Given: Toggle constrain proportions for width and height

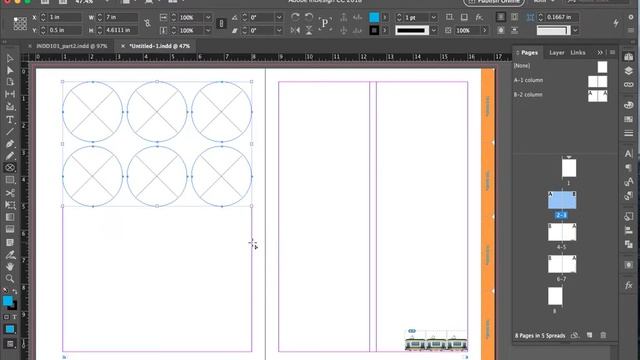Looking at the screenshot, I should 147,24.
